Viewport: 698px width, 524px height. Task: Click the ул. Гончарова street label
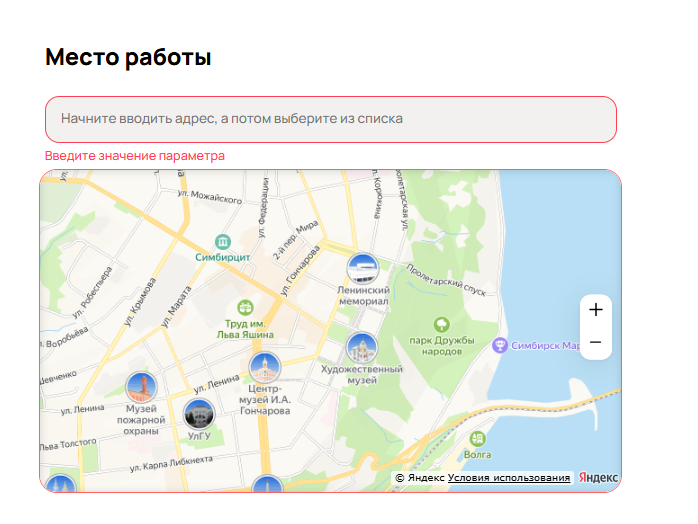click(300, 270)
